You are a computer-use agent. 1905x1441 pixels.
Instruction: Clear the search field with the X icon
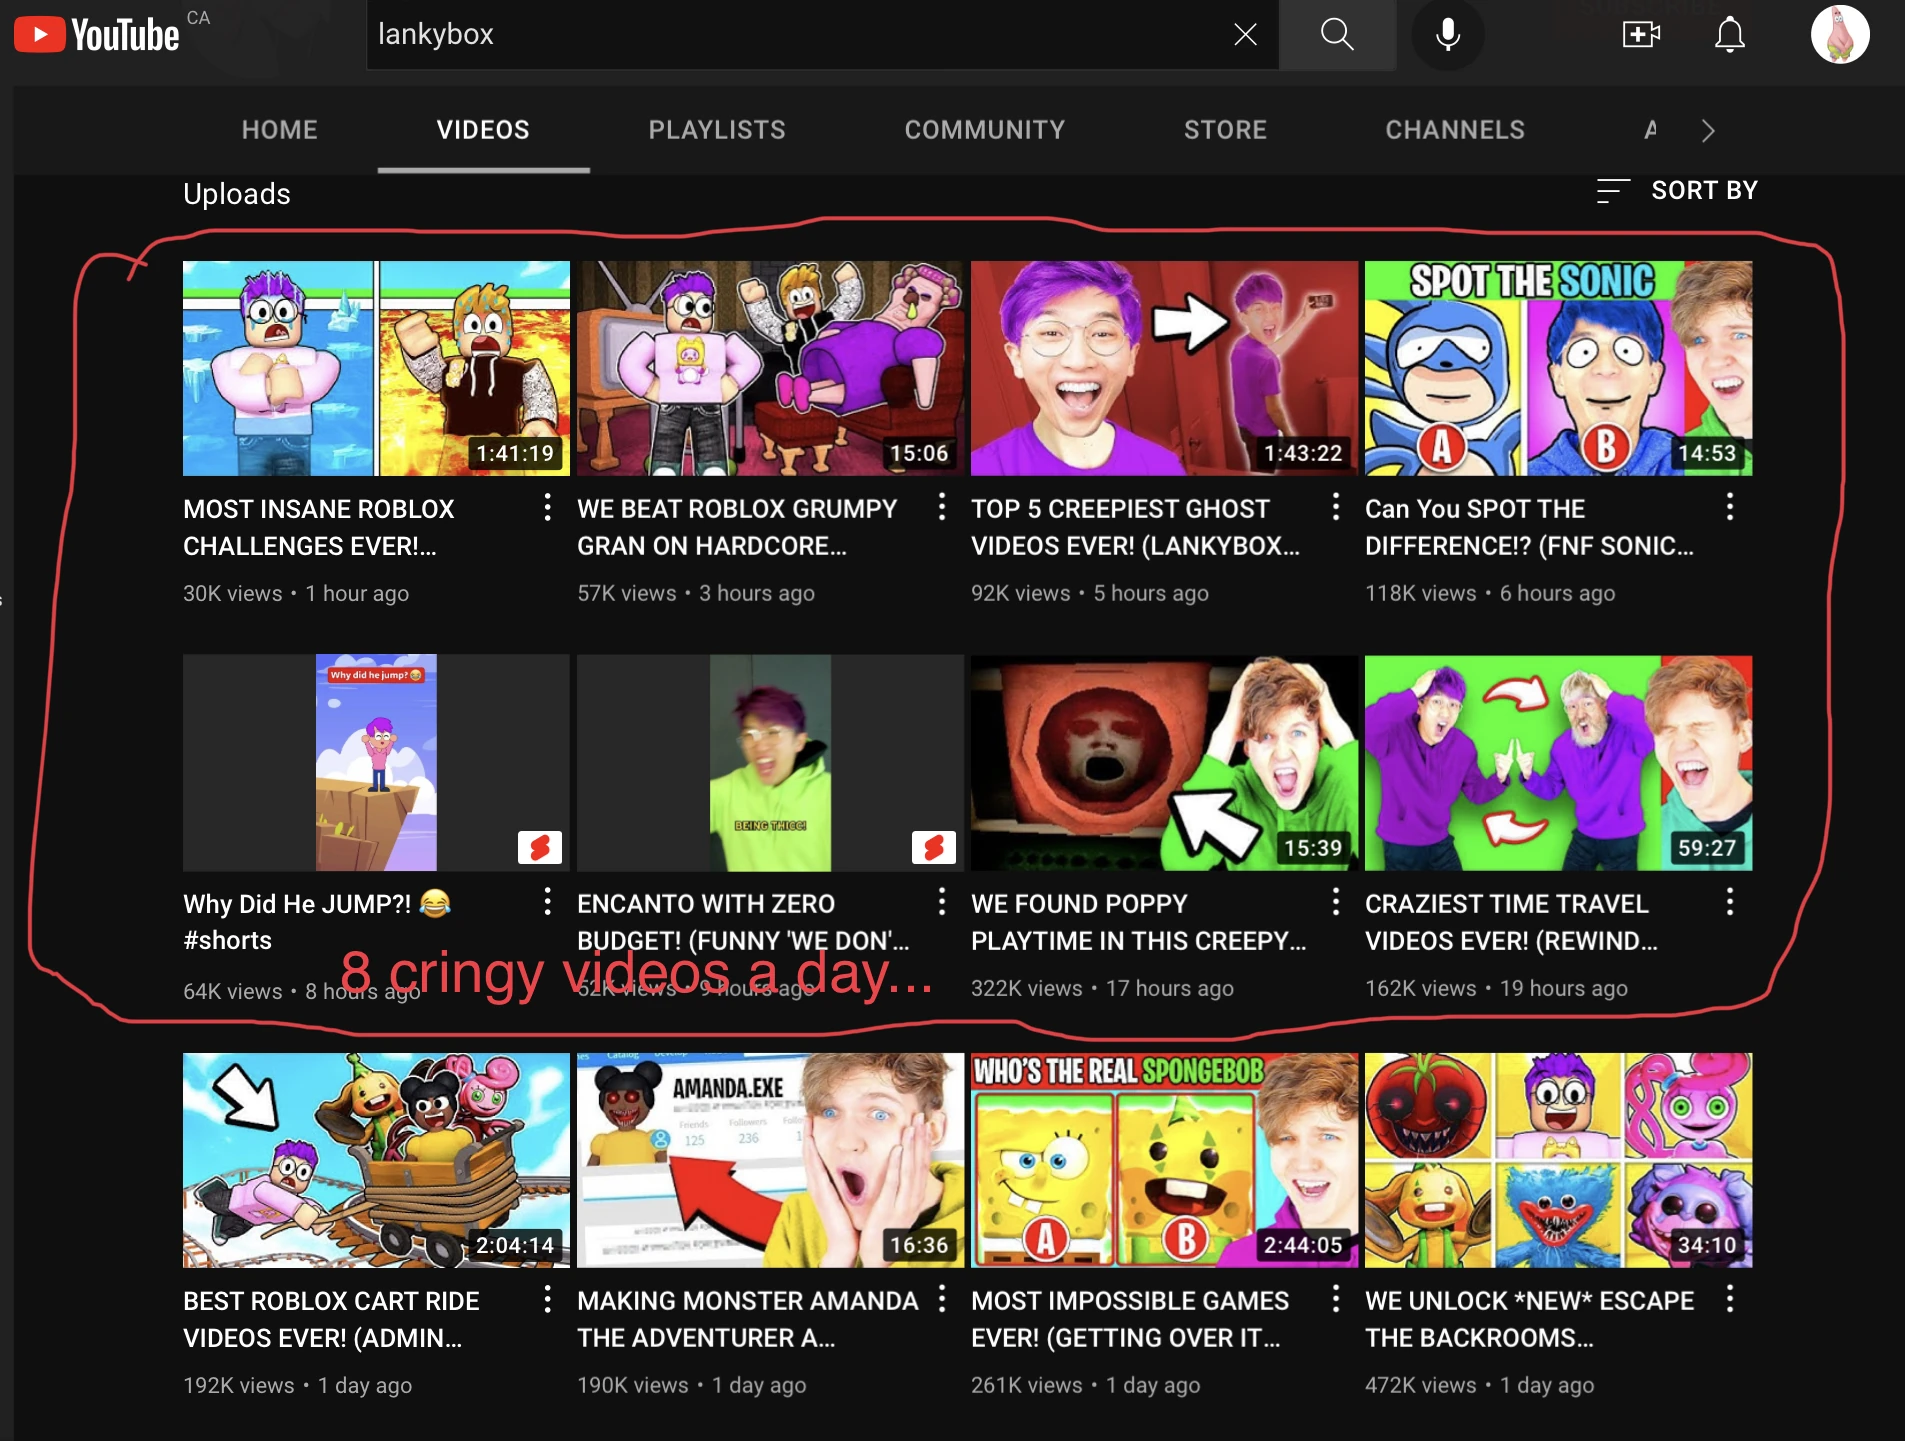point(1245,34)
